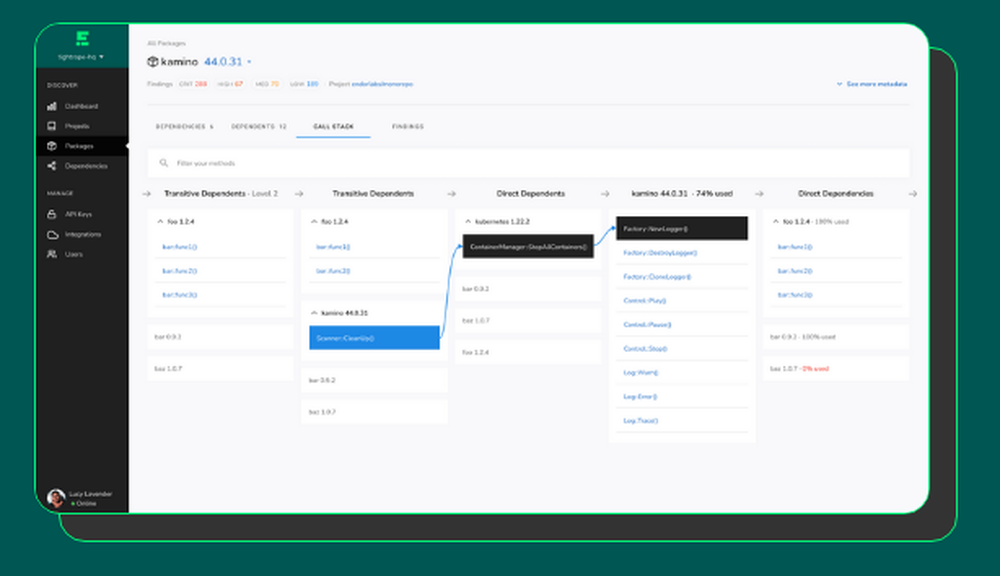
Task: Open the tenant name dropdown in sidebar
Action: tap(81, 57)
